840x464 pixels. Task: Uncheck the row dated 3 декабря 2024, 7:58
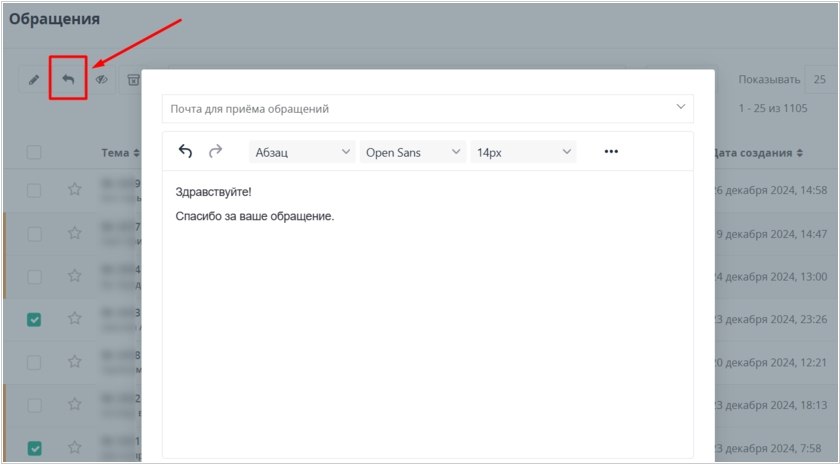click(x=34, y=448)
